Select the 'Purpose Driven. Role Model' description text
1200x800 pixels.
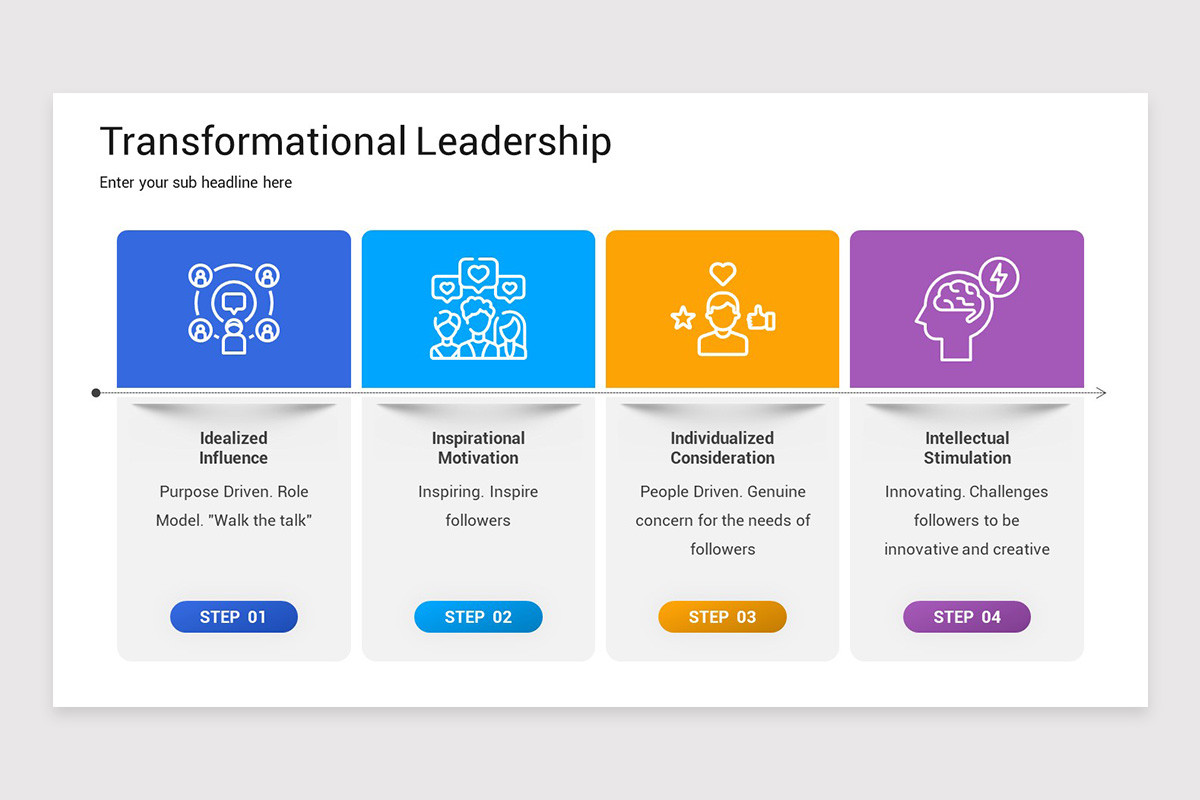[x=234, y=506]
